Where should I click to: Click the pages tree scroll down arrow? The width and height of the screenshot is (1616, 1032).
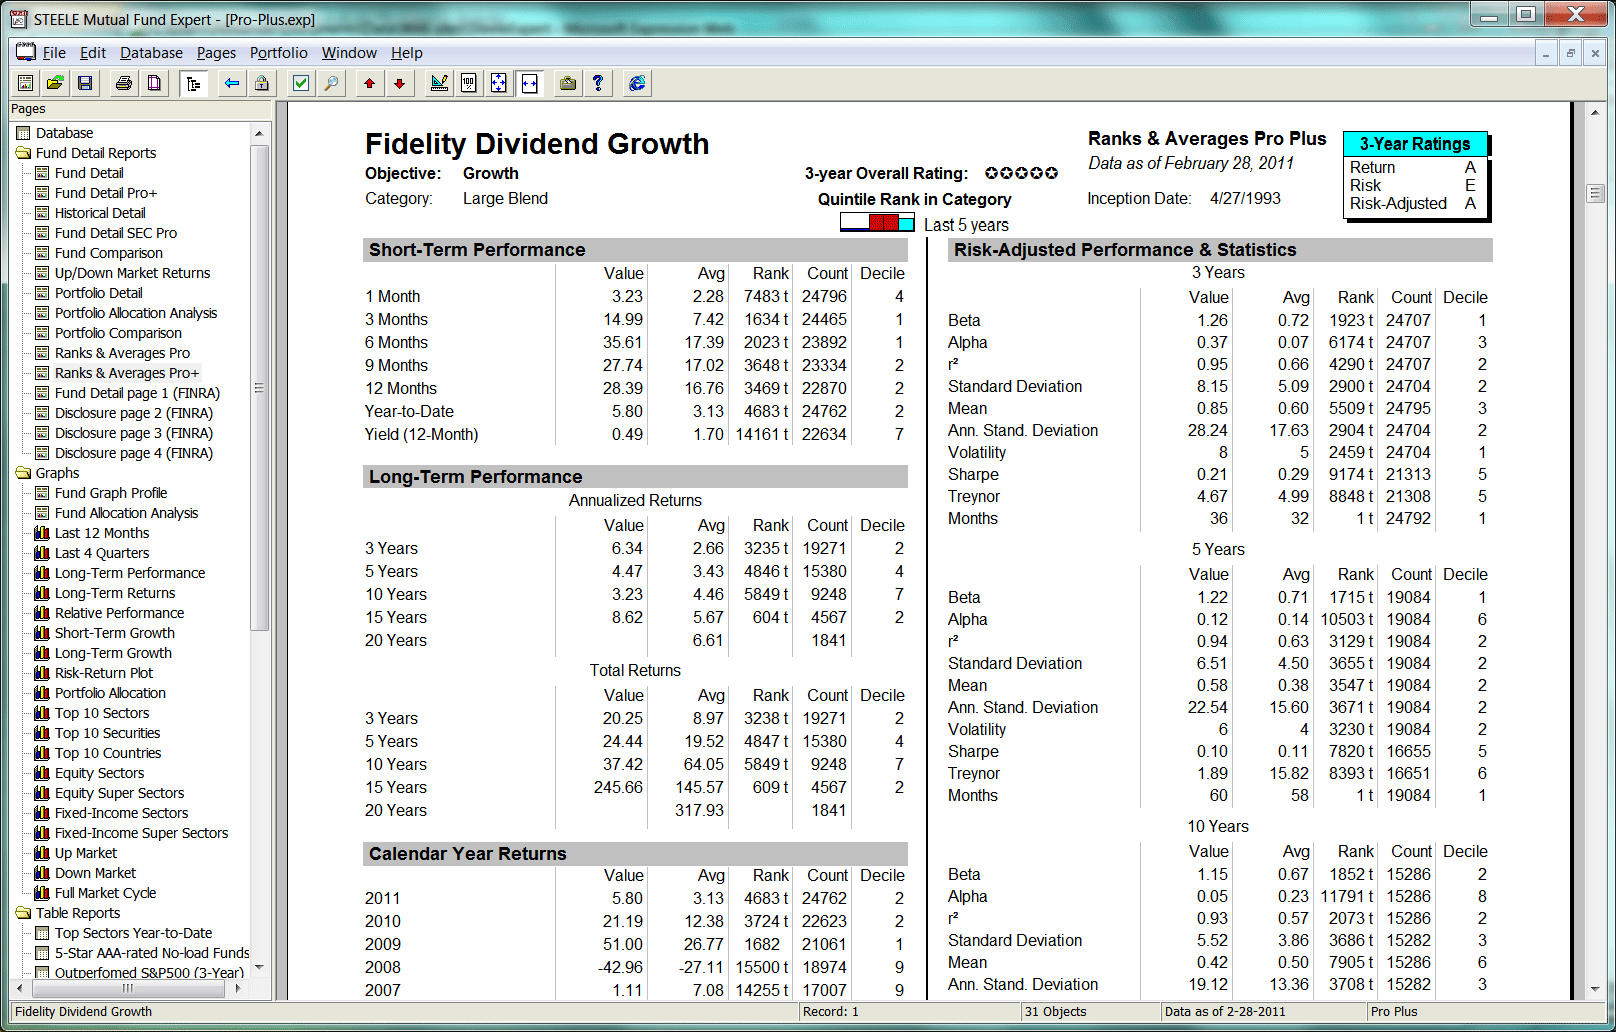pos(260,968)
